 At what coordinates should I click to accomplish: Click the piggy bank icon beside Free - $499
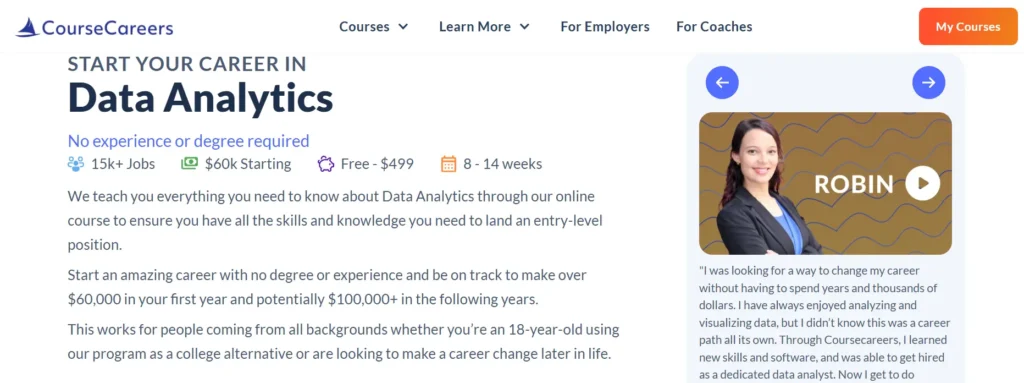[x=326, y=163]
